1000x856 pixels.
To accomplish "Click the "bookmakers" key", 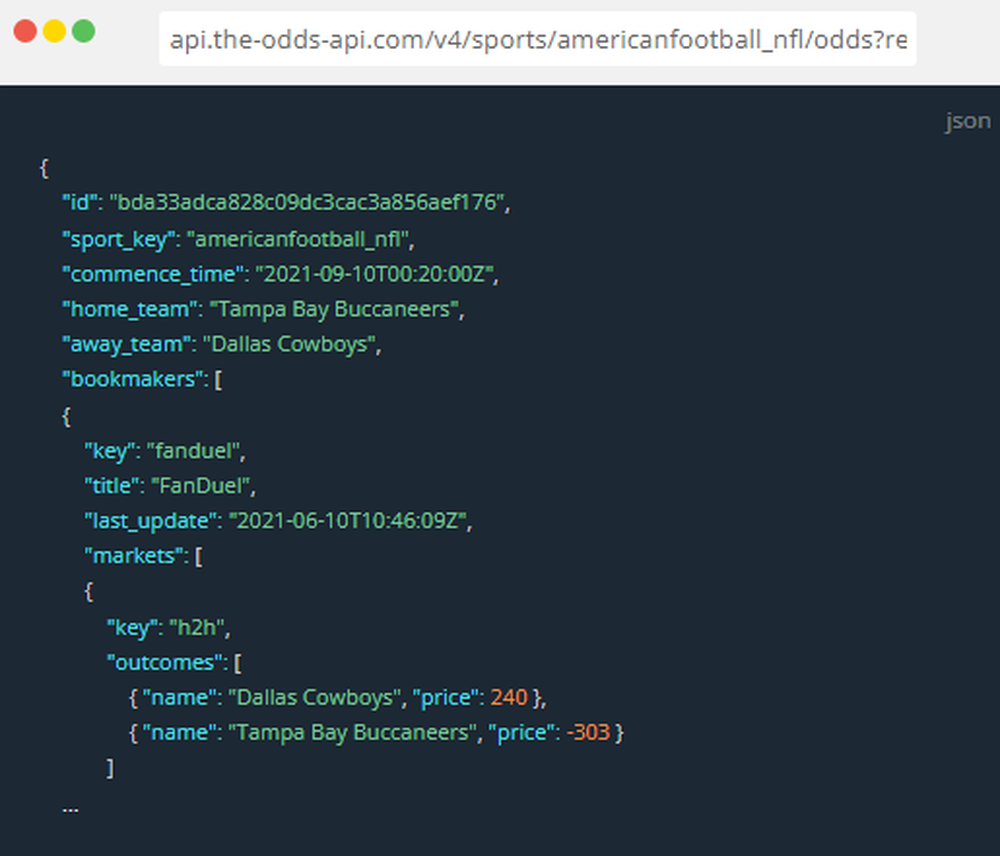I will (x=132, y=380).
